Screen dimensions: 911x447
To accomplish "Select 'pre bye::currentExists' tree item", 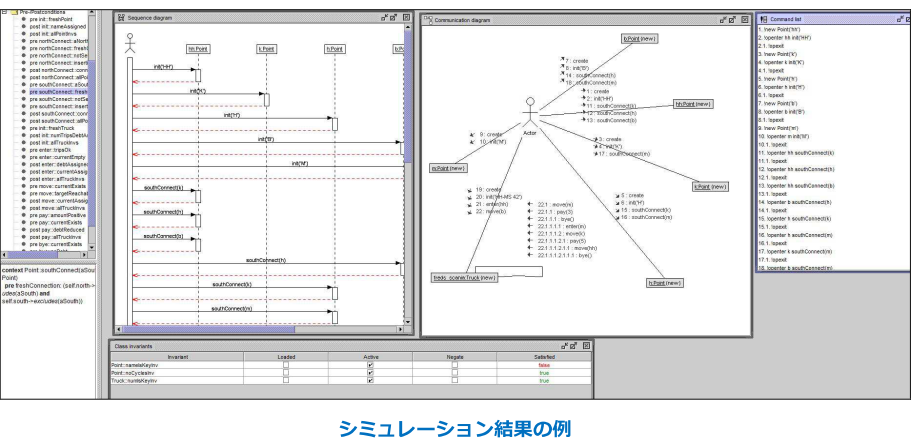I will coord(56,244).
